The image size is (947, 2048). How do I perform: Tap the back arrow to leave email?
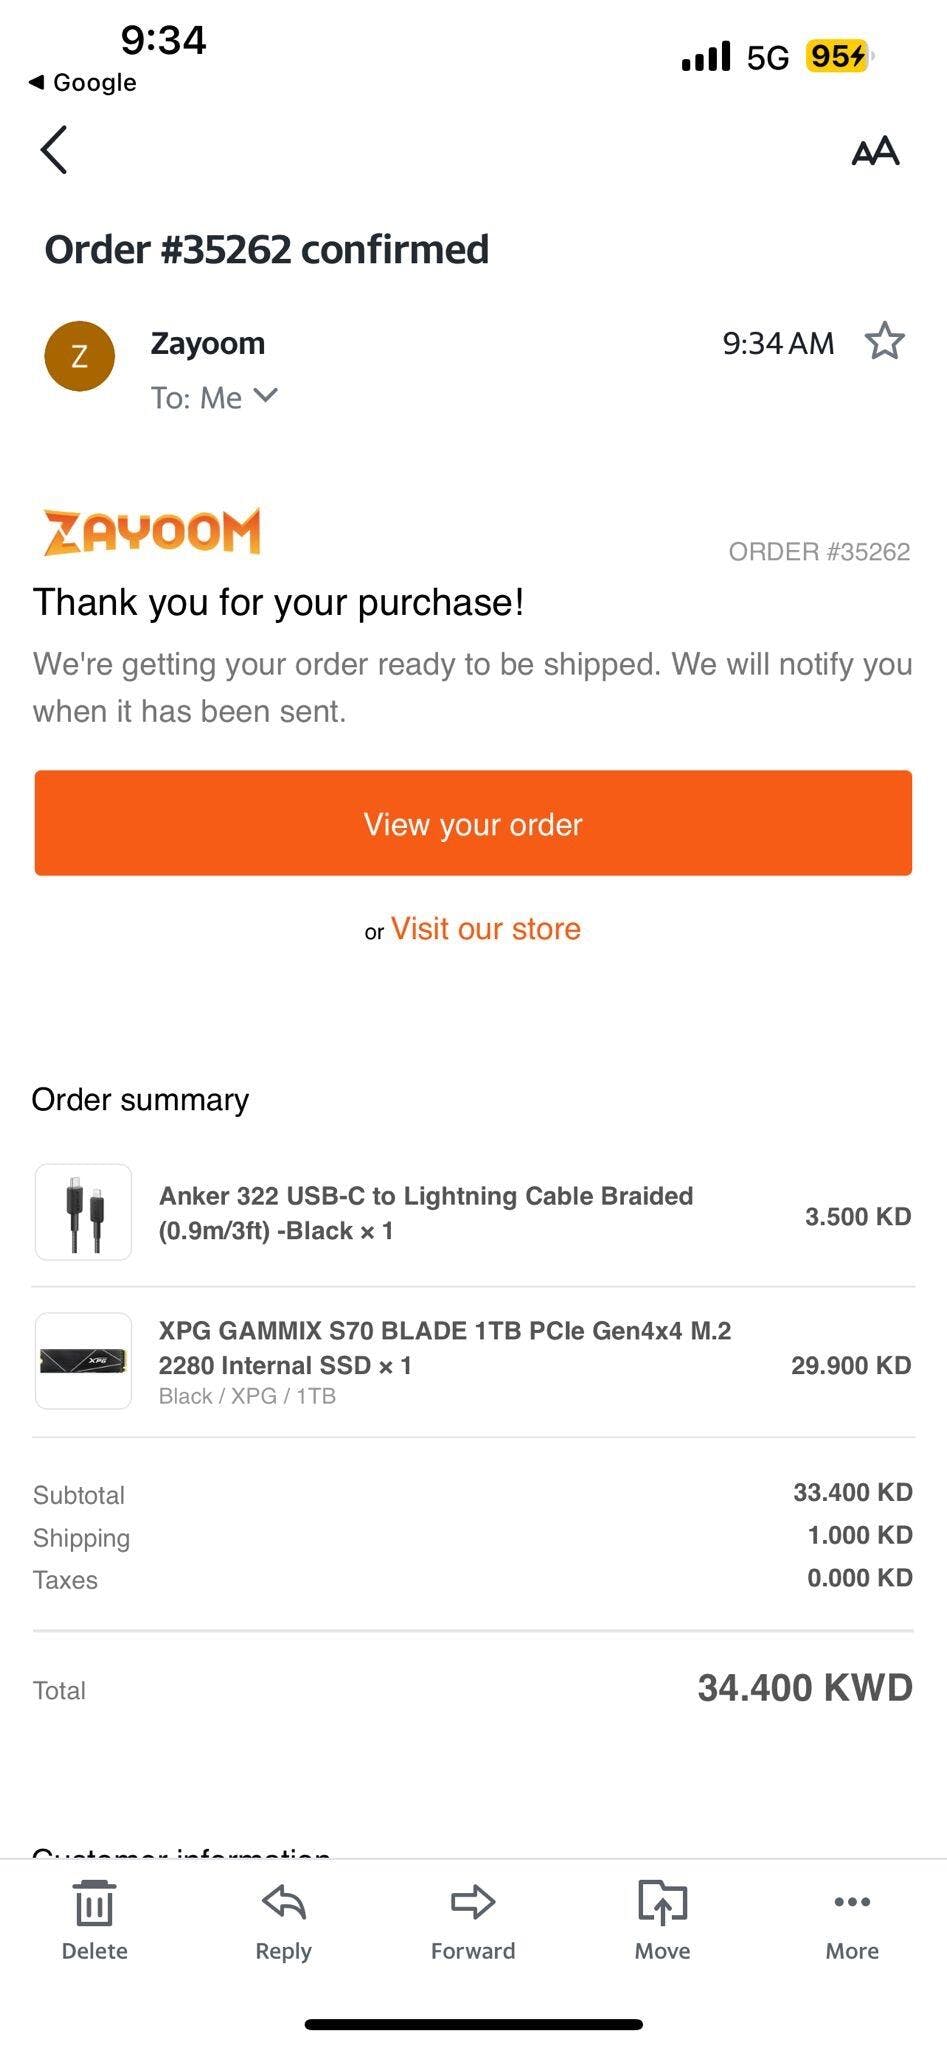[x=54, y=150]
